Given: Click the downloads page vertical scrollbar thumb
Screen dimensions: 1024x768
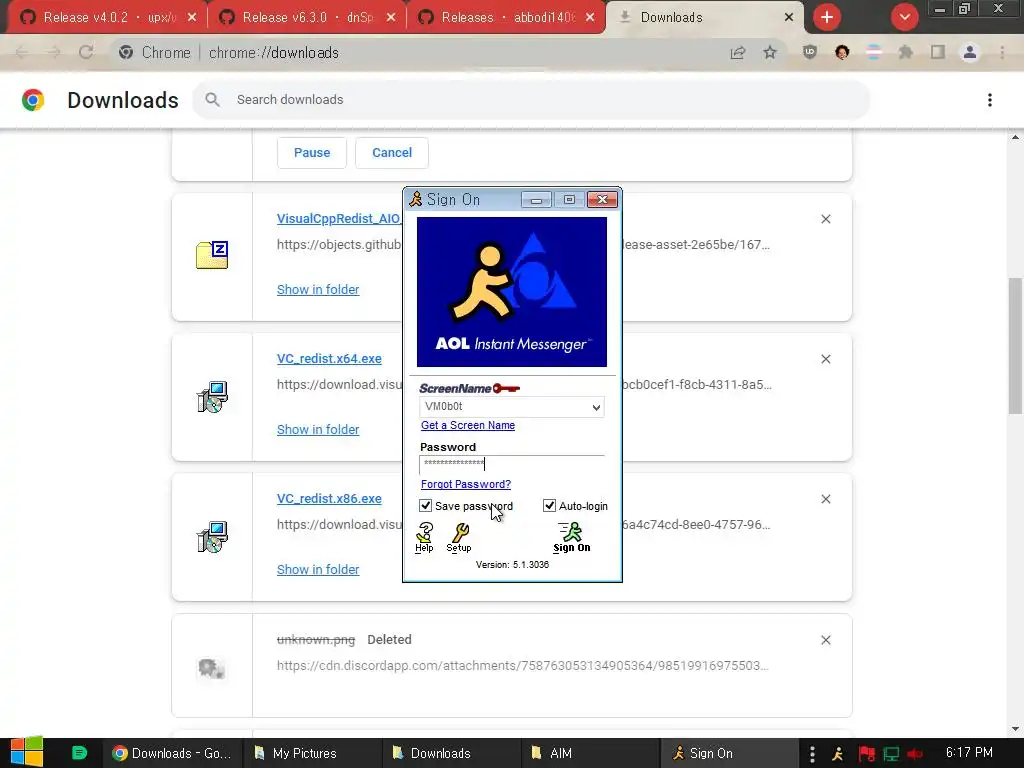Looking at the screenshot, I should point(1015,345).
